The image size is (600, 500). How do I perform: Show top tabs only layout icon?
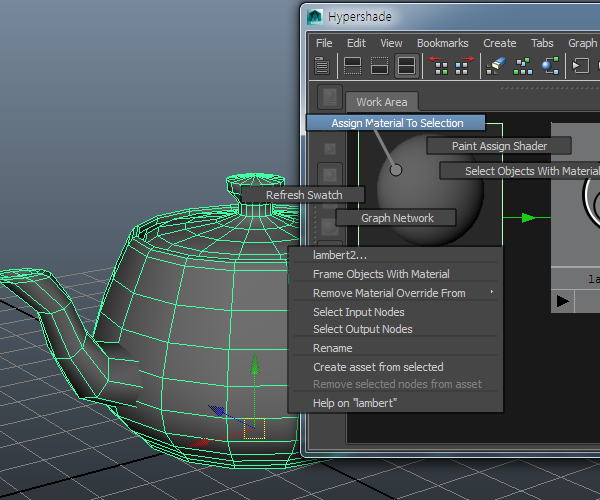tap(352, 66)
